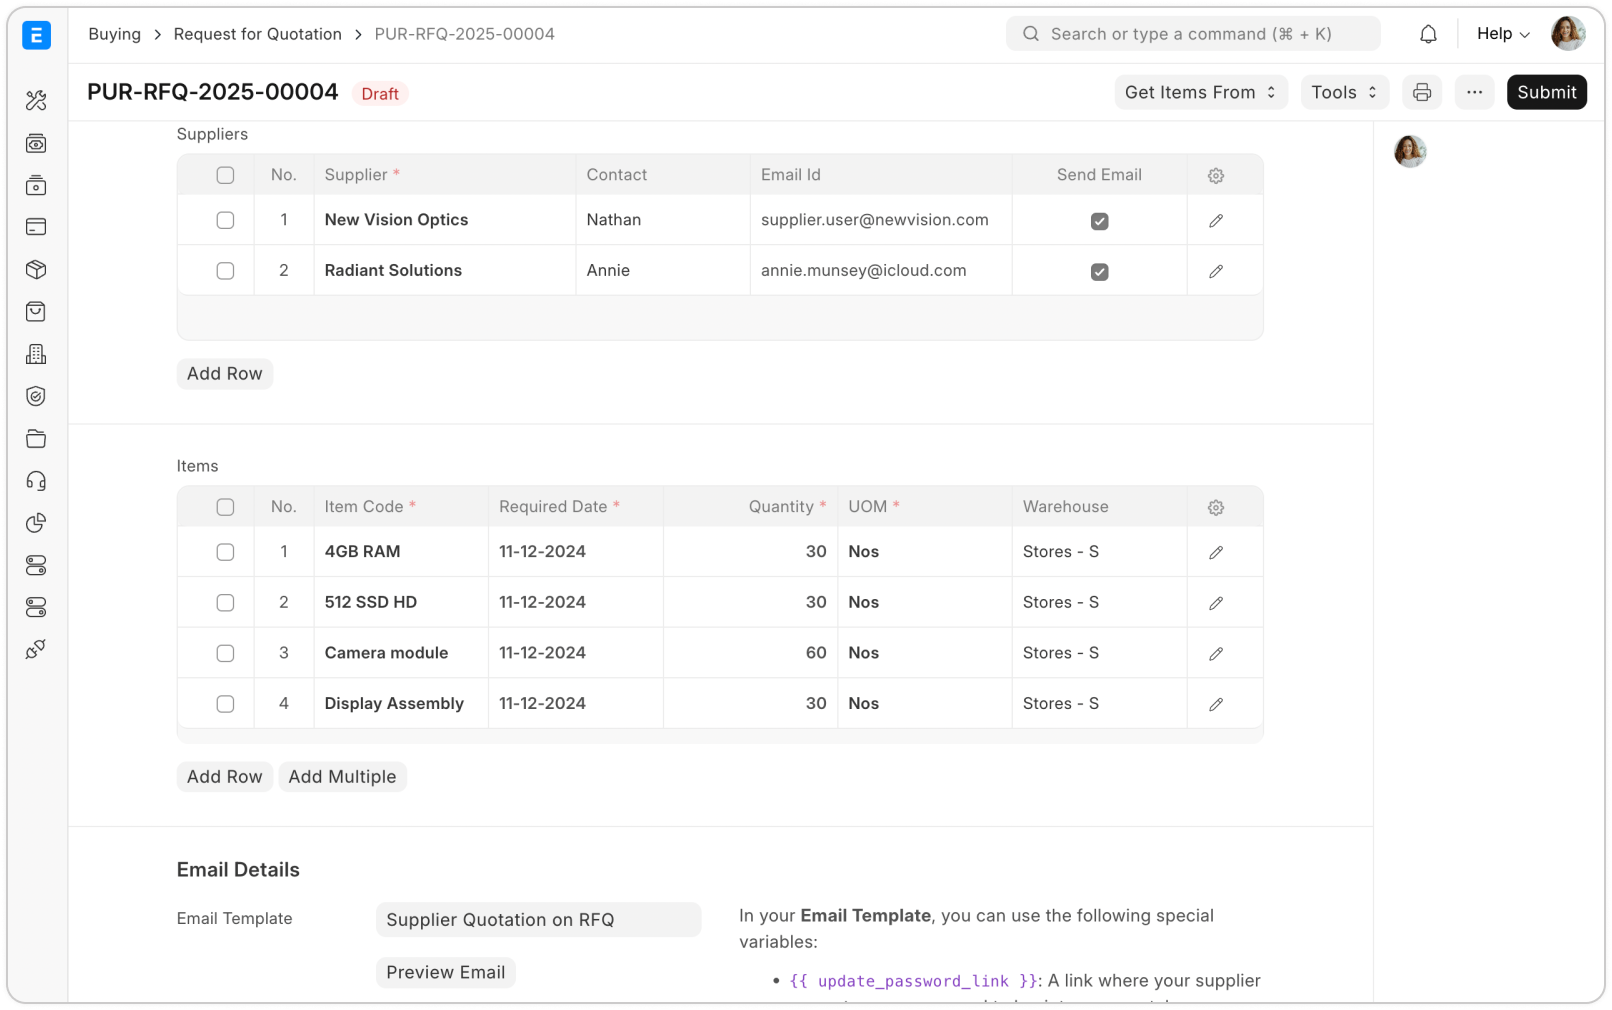Select the pie chart analytics sidebar icon

(x=36, y=523)
